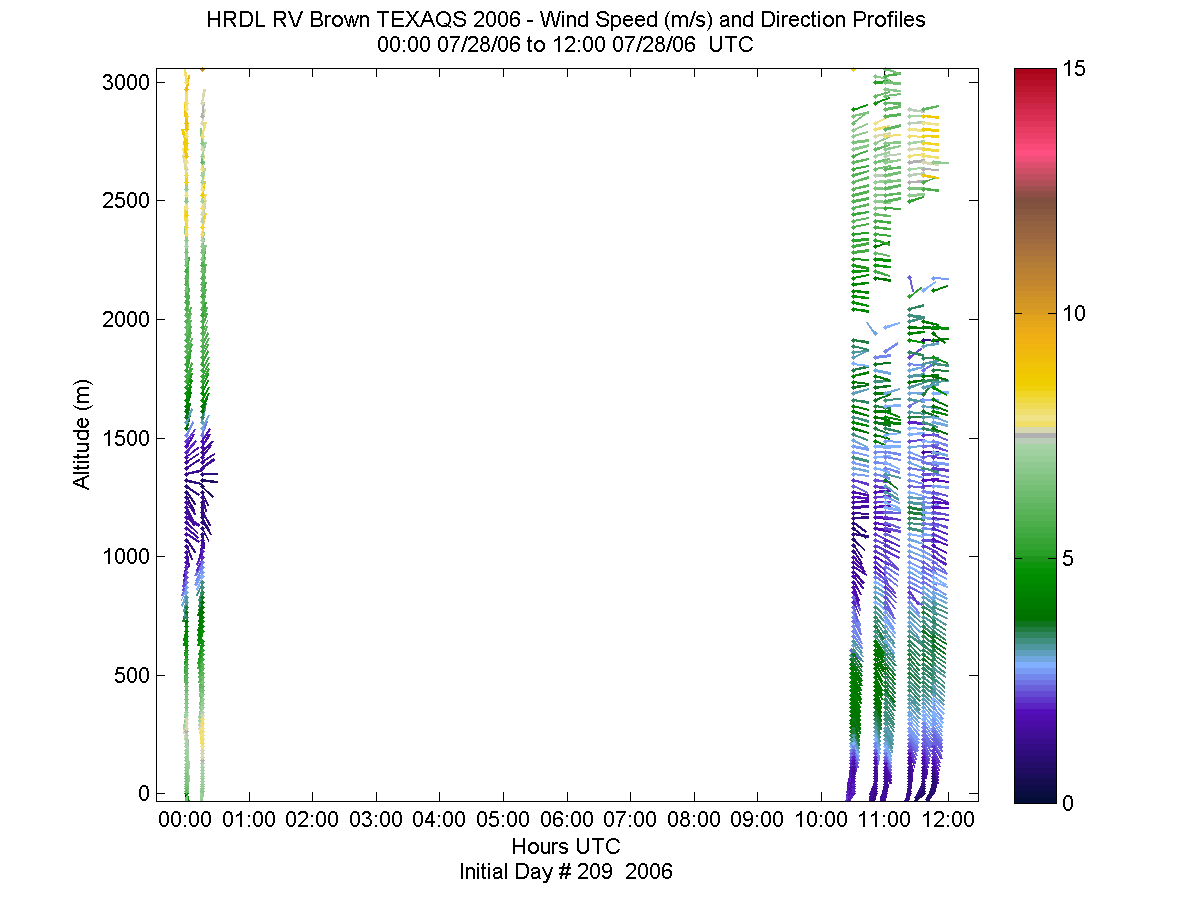Click the 02:00 time tick label

click(x=313, y=820)
